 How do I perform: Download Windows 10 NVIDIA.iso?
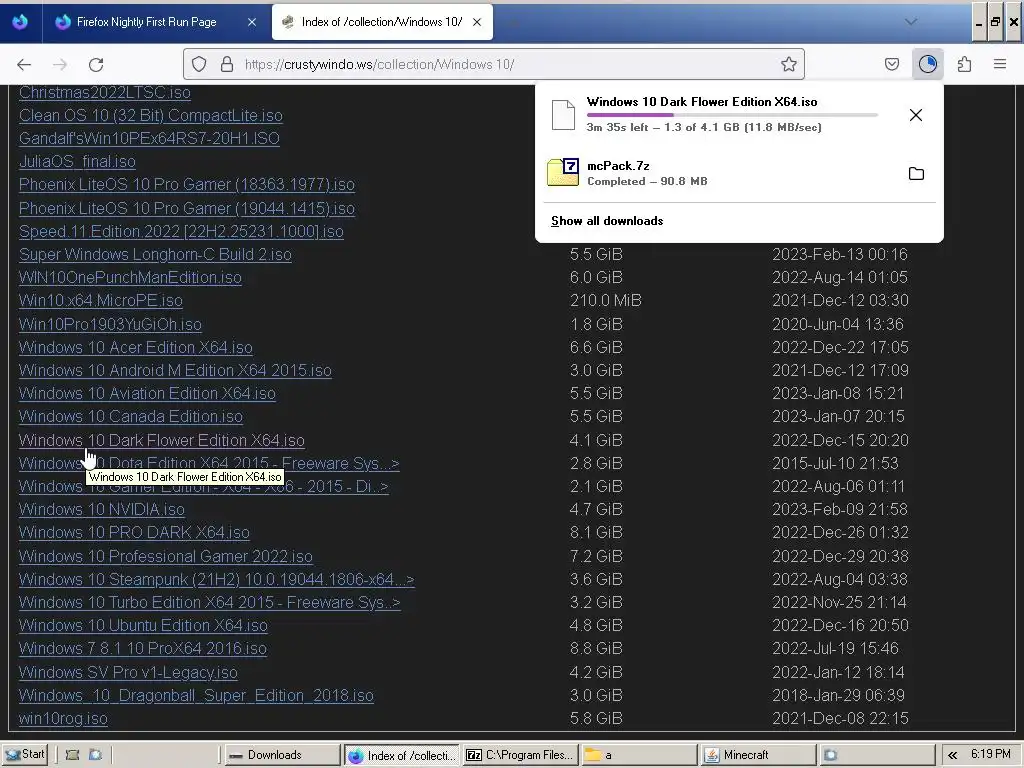[101, 509]
